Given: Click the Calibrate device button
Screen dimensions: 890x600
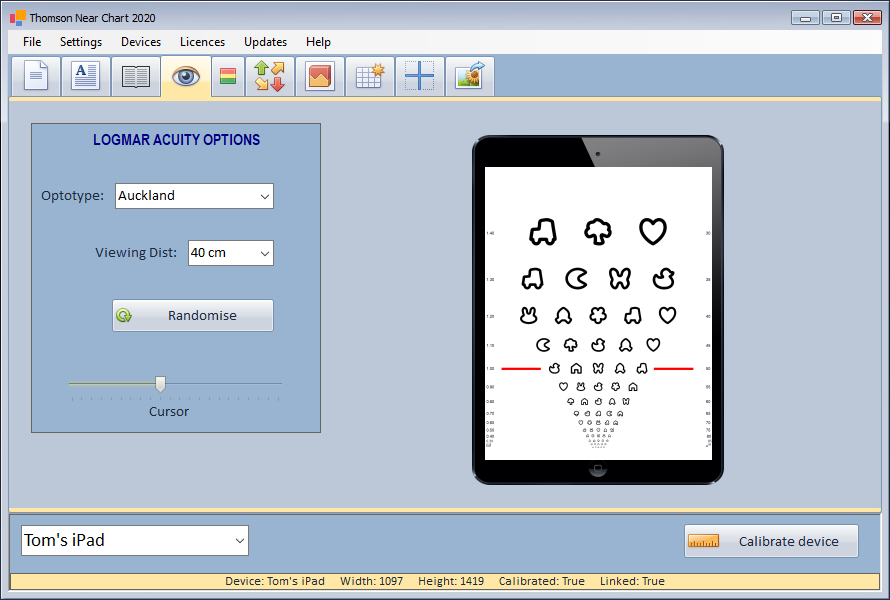Looking at the screenshot, I should pyautogui.click(x=771, y=541).
